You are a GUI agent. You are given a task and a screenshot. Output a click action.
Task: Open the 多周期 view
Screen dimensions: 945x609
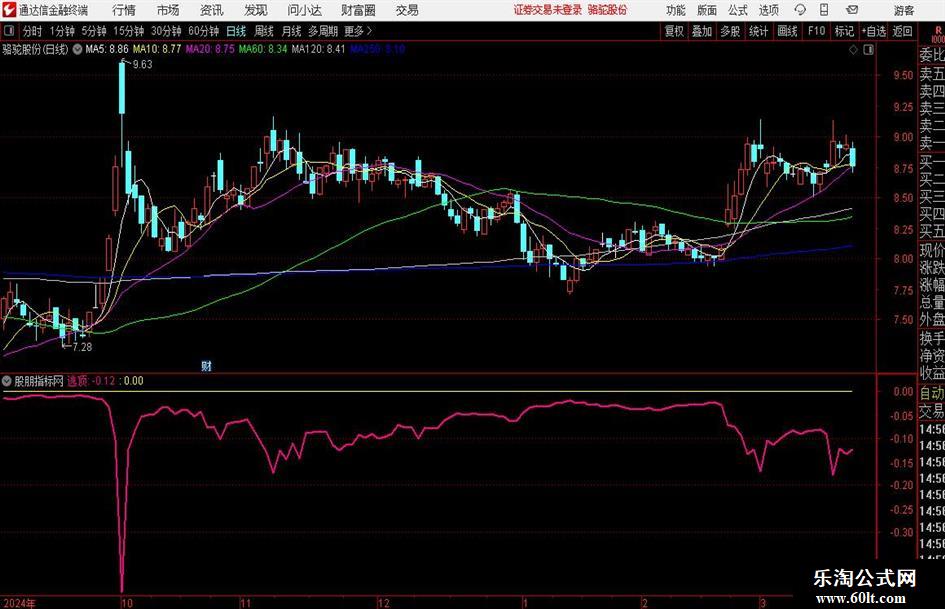coord(323,31)
